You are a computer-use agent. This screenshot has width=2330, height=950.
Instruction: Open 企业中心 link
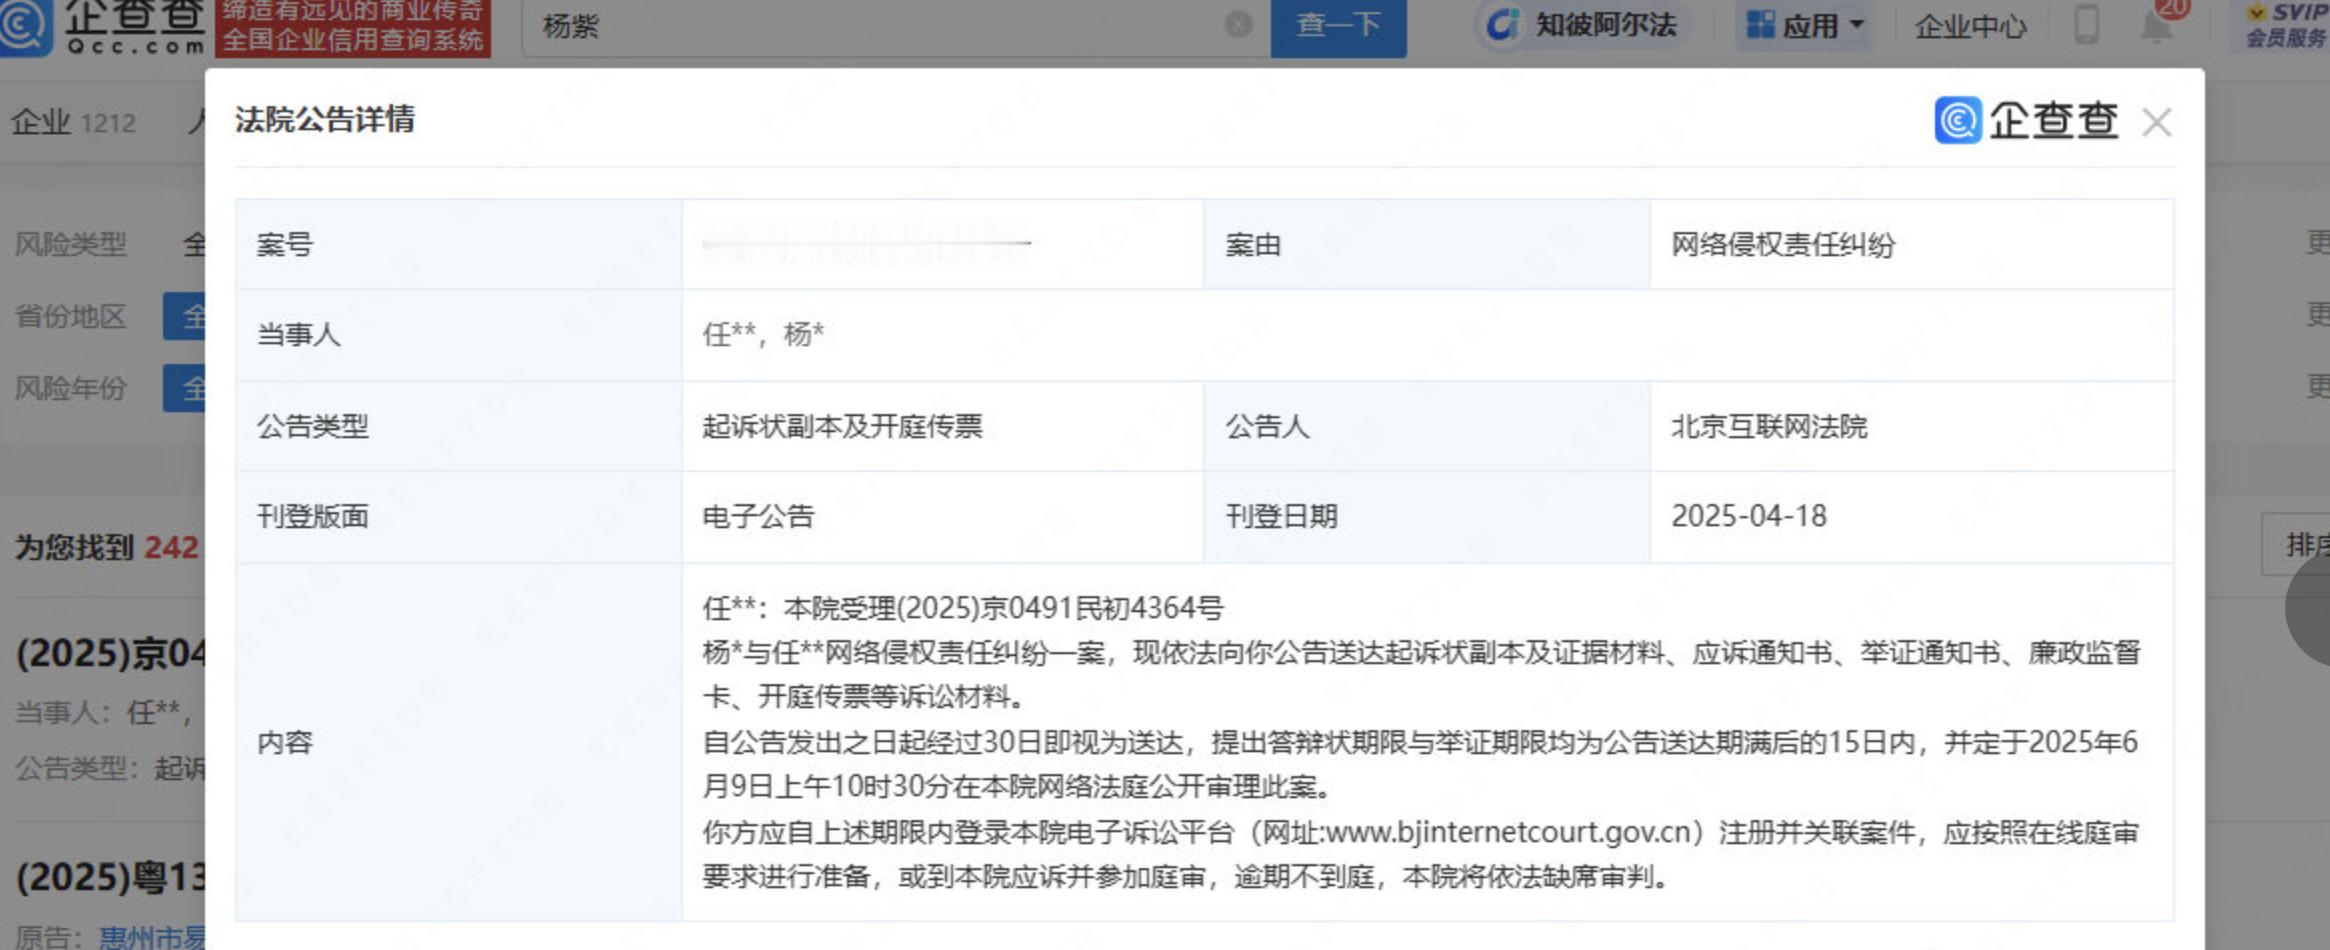coord(1969,26)
